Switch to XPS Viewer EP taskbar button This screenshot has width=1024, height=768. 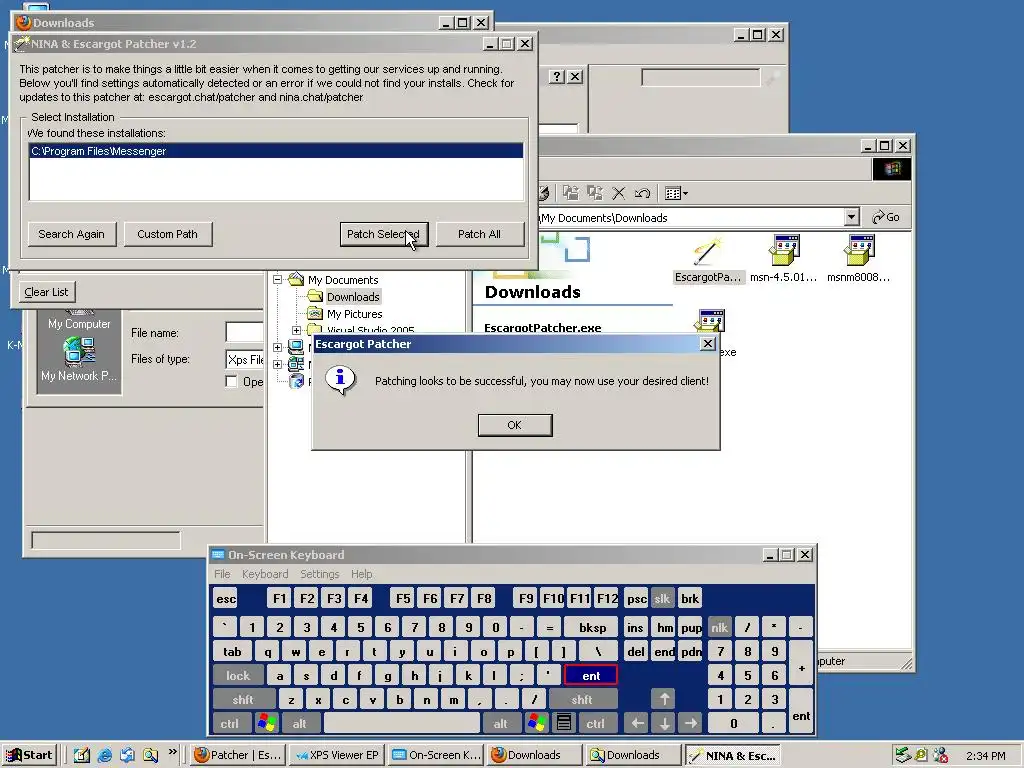click(337, 755)
